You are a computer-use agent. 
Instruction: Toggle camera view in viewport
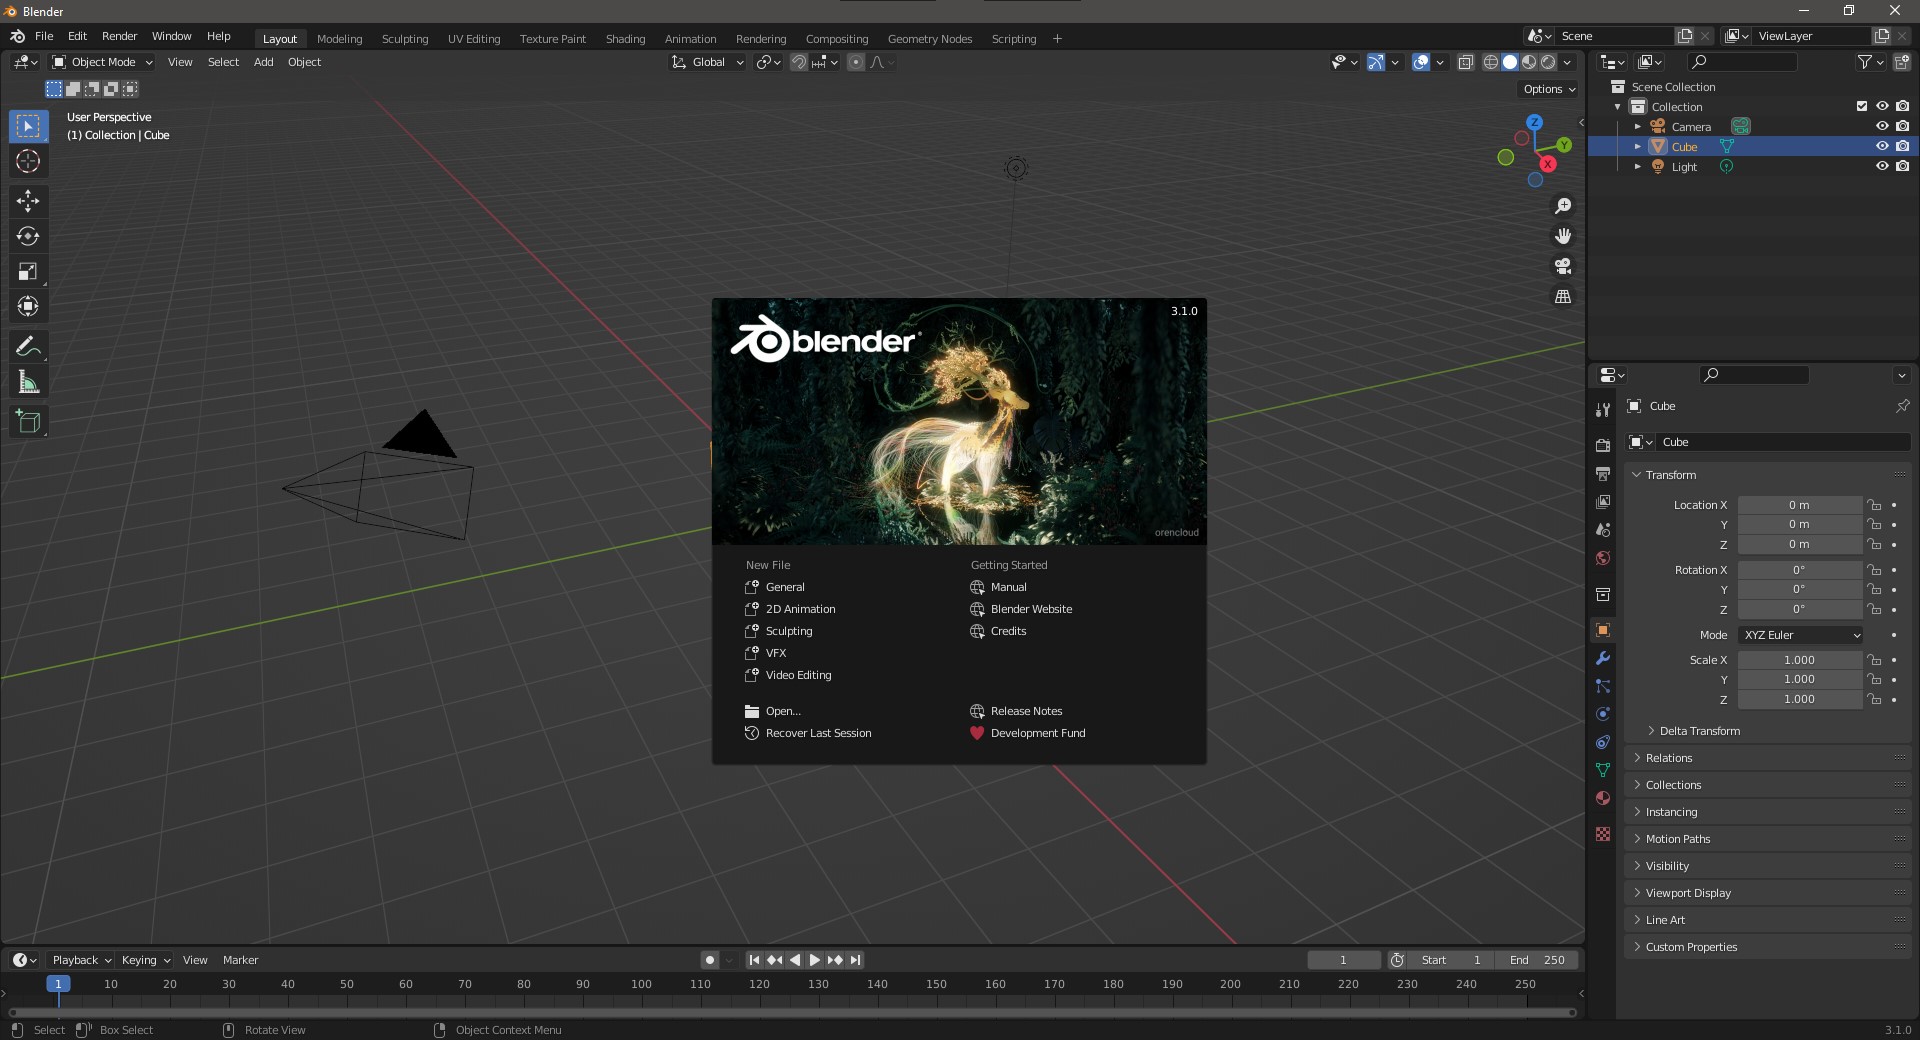coord(1562,266)
